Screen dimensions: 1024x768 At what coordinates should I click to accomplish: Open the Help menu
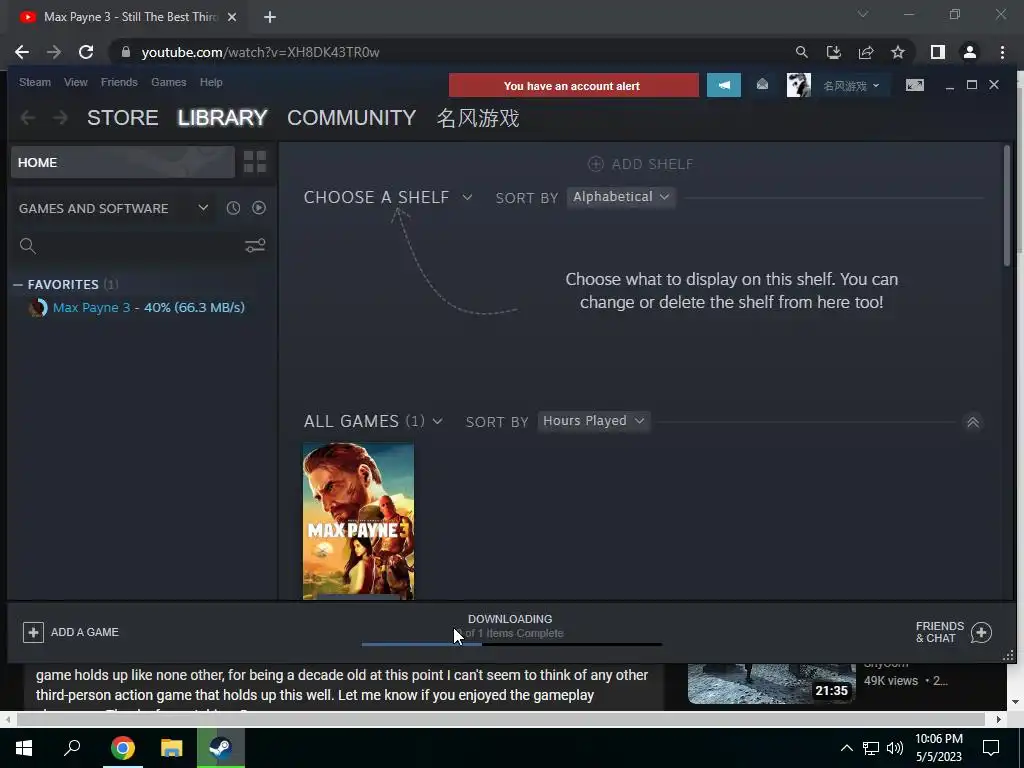coord(211,82)
